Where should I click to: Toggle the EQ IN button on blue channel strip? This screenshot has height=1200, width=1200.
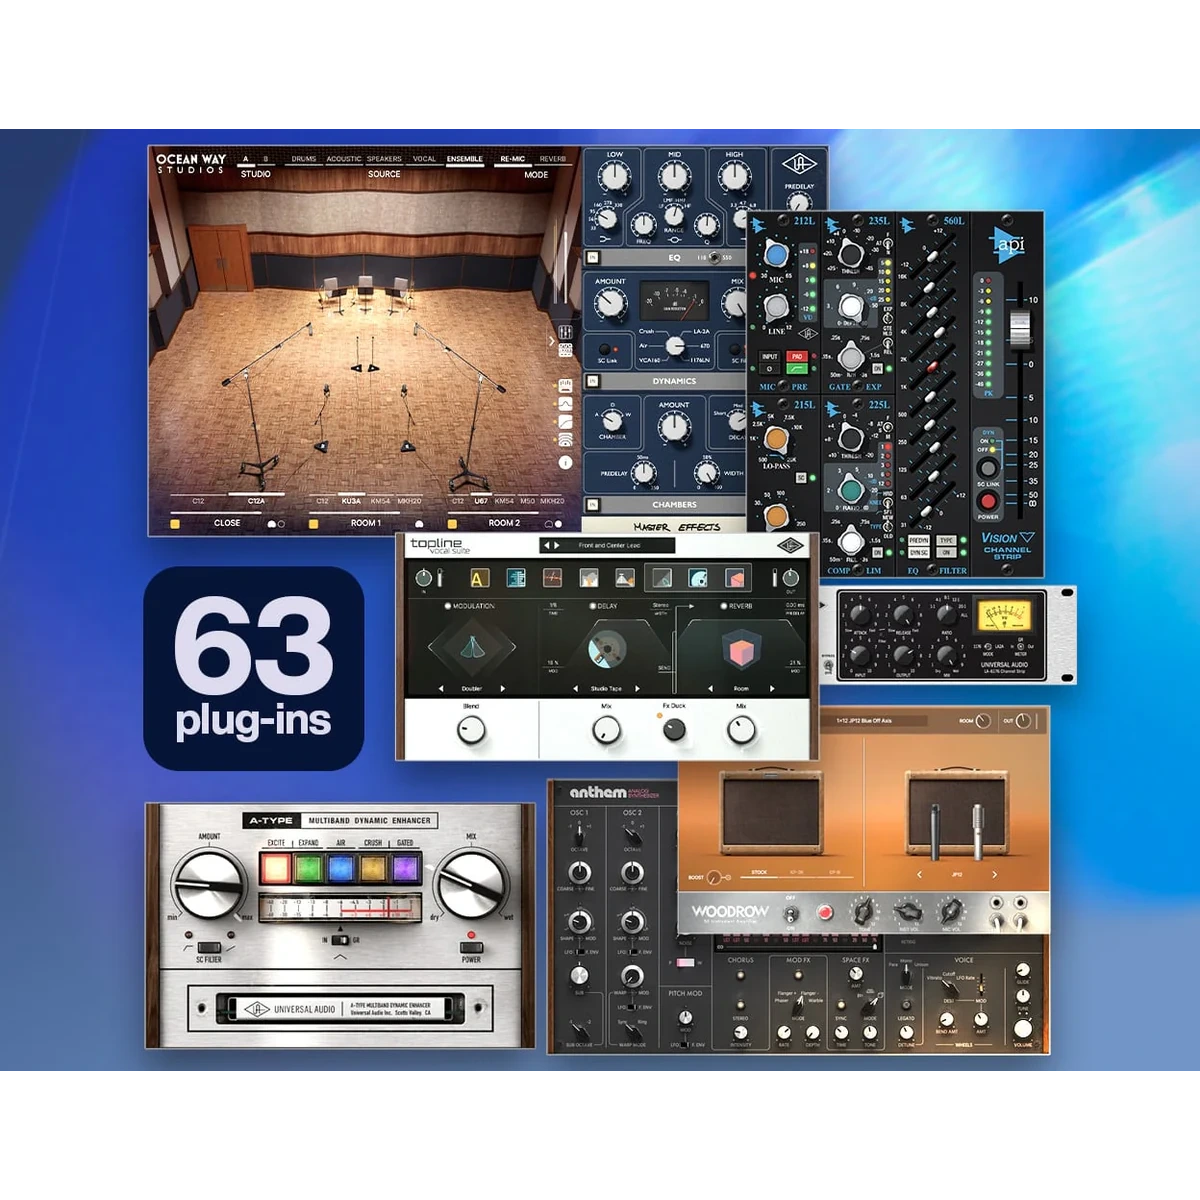(593, 257)
